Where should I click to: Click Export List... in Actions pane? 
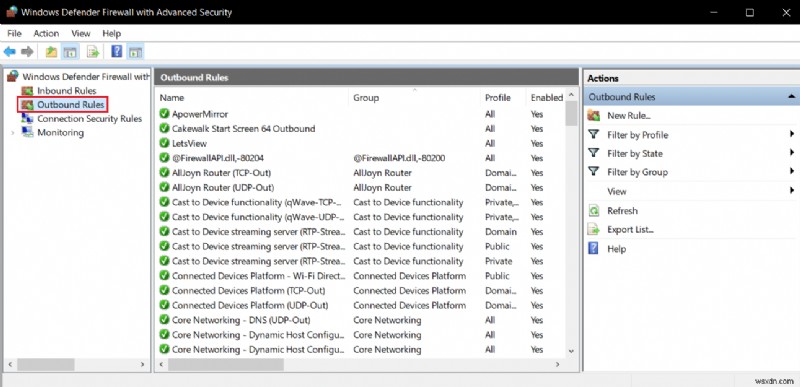[630, 230]
